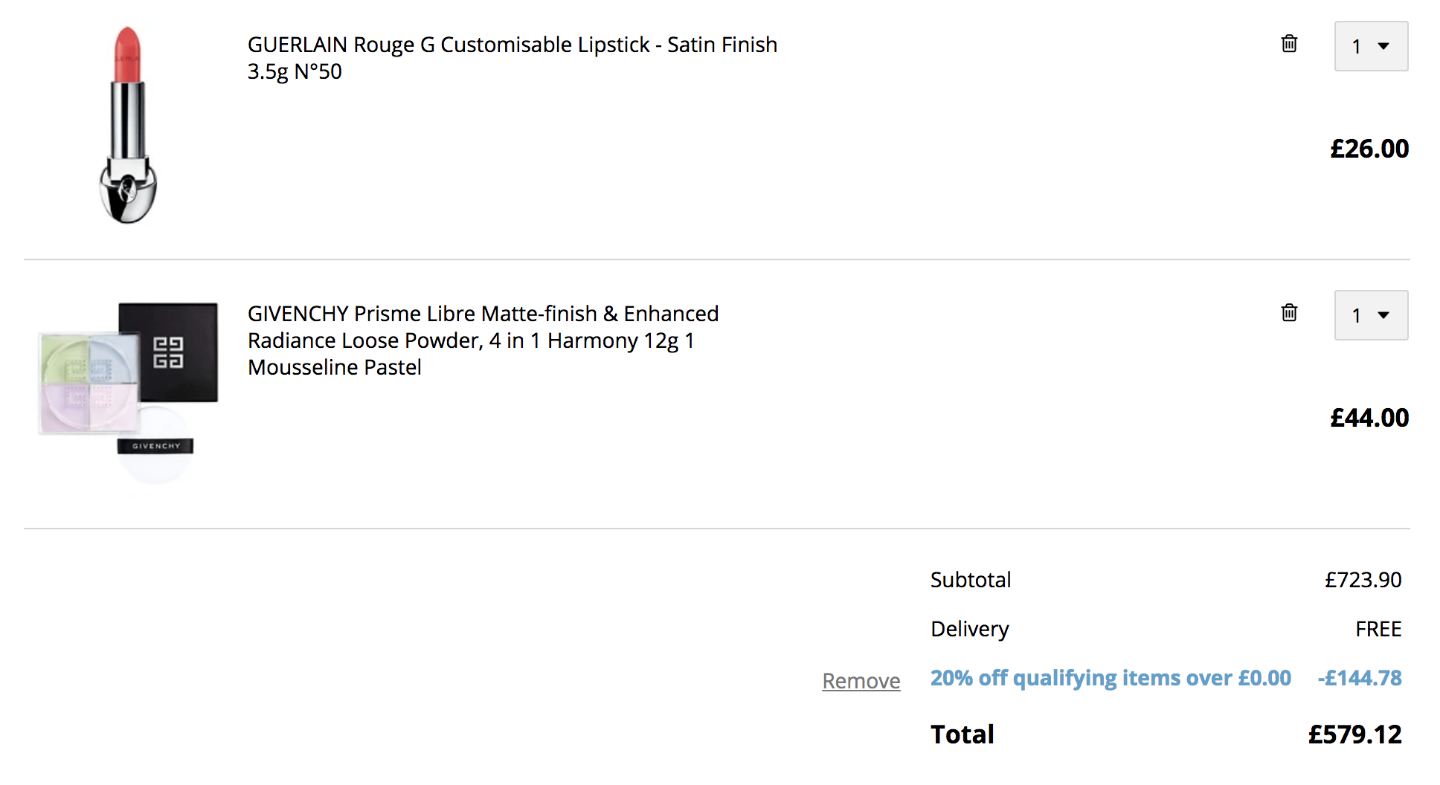The height and width of the screenshot is (785, 1440).
Task: Select the pastel powder palette image
Action: [x=89, y=384]
